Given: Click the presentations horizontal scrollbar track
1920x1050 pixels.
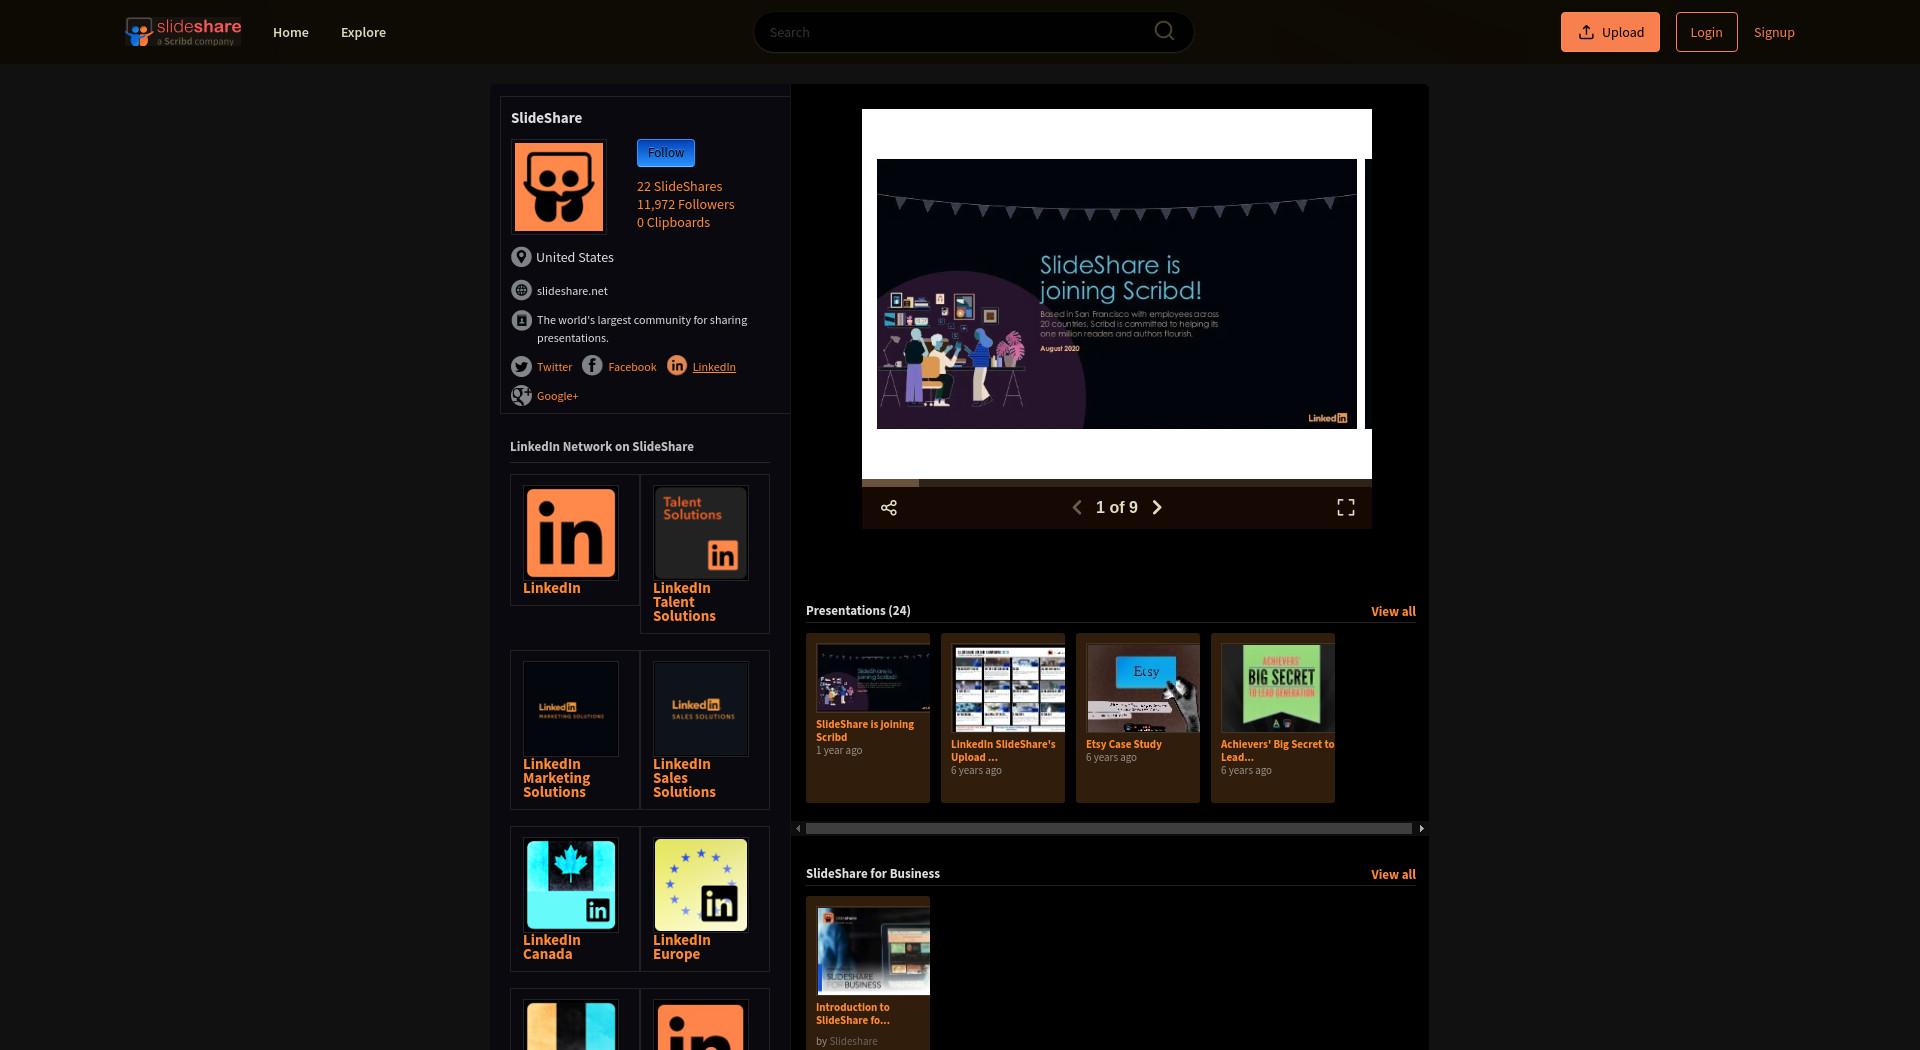Looking at the screenshot, I should click(1109, 829).
